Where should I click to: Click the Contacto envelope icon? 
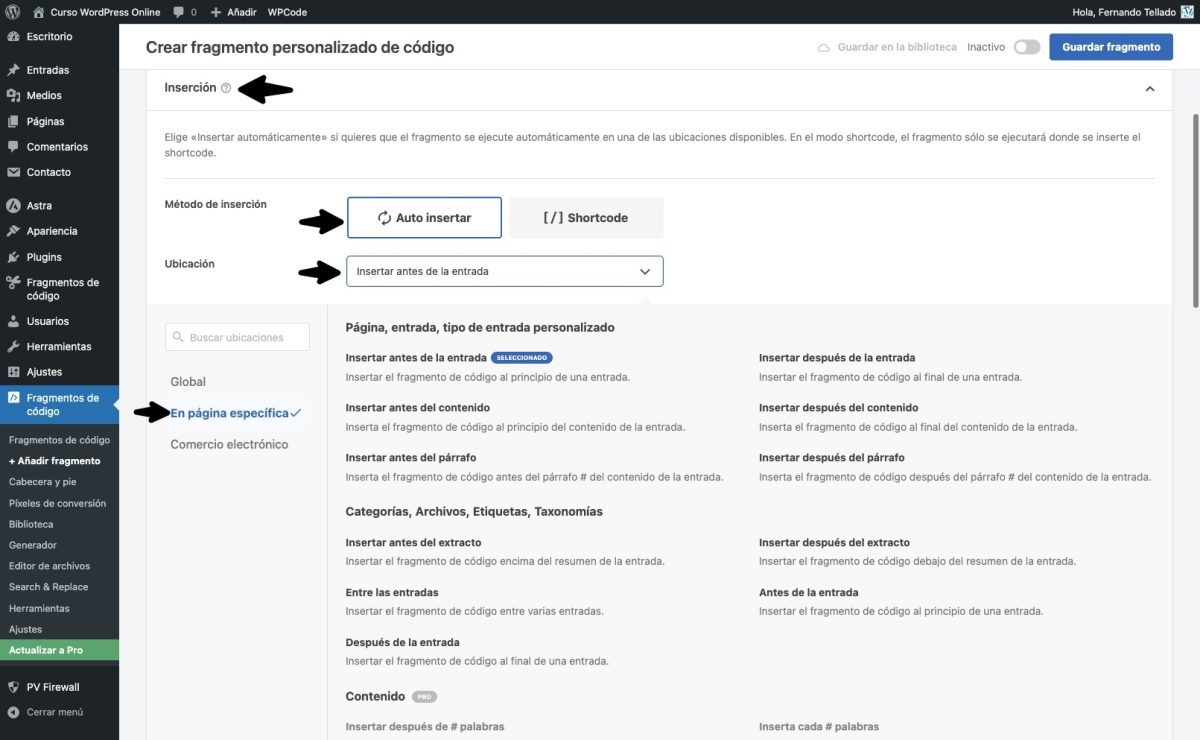(13, 172)
